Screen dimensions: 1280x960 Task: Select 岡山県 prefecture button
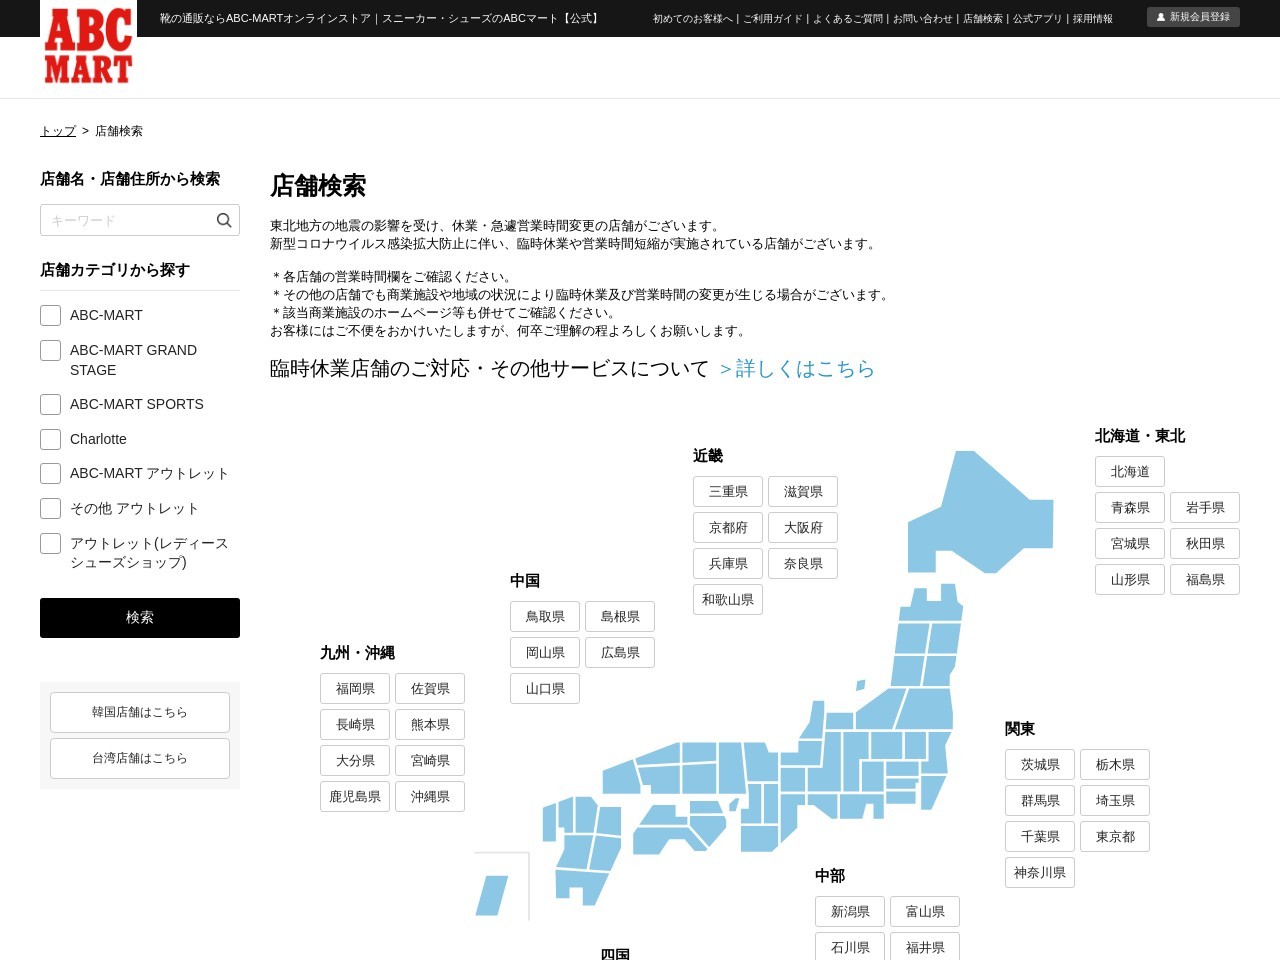pyautogui.click(x=545, y=653)
